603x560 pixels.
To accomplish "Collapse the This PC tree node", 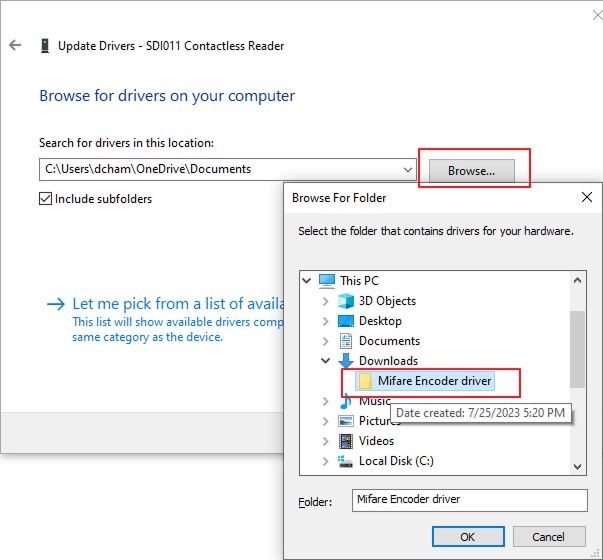I will [306, 281].
